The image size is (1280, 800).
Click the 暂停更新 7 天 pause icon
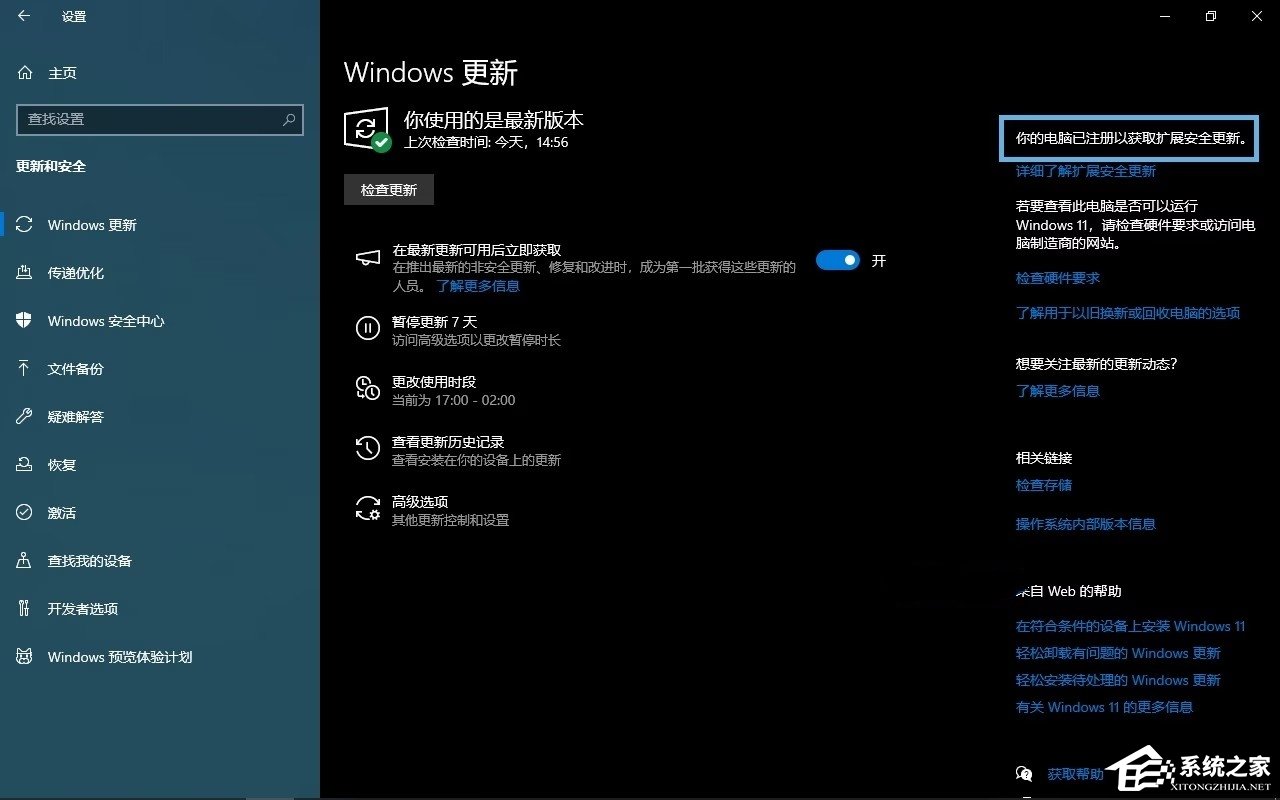pos(367,328)
